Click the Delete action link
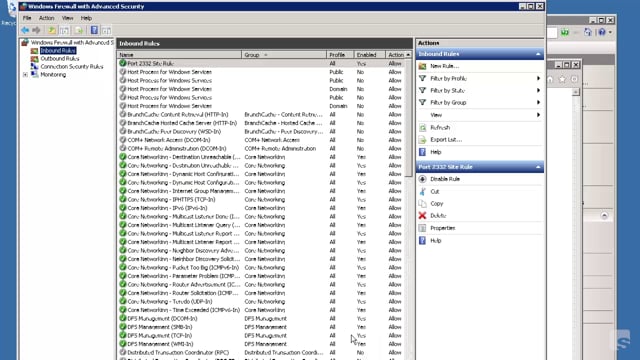 point(438,216)
